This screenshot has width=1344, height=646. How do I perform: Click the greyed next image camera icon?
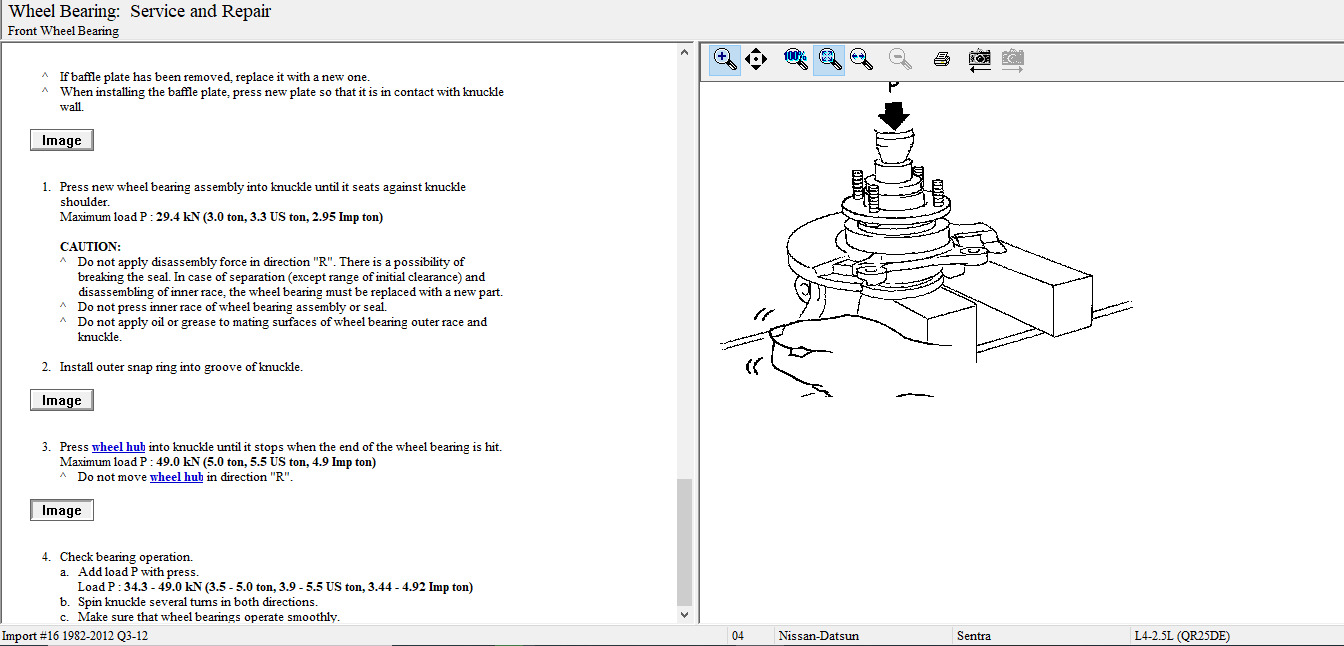(1012, 59)
